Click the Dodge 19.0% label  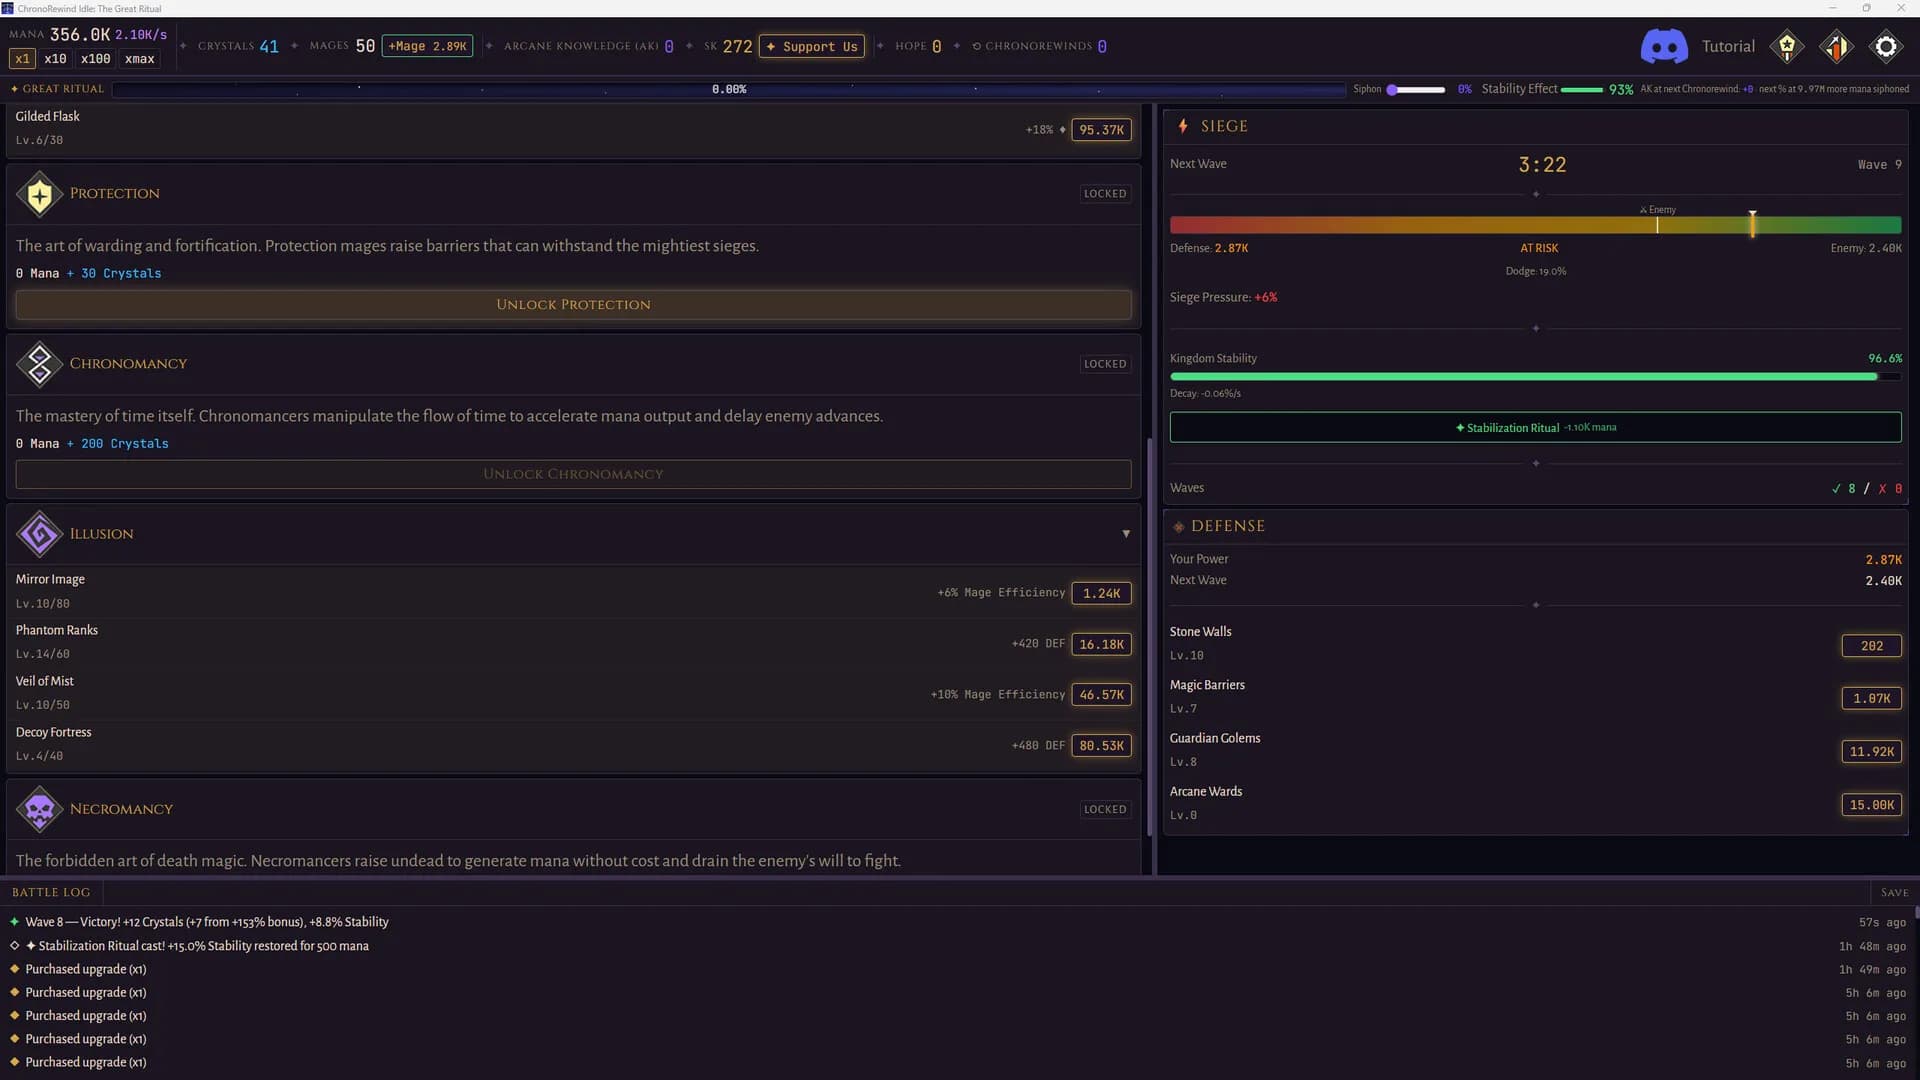click(1536, 271)
